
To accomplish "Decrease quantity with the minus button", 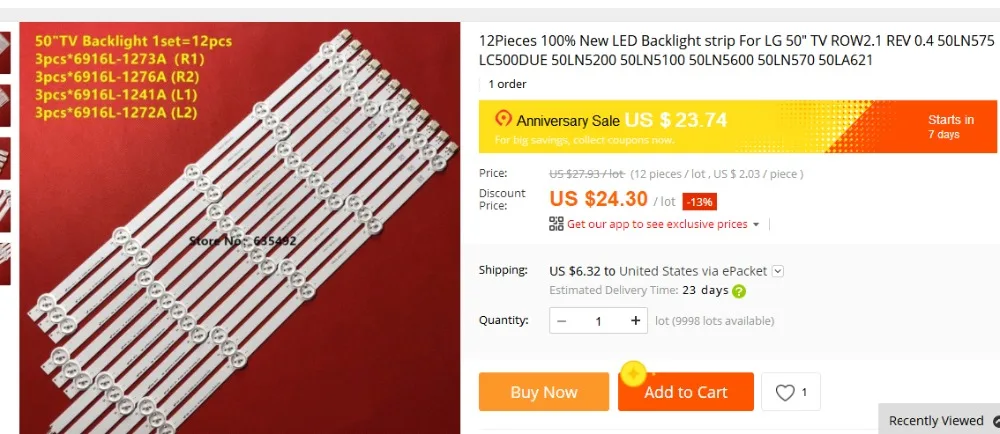I will pyautogui.click(x=562, y=321).
